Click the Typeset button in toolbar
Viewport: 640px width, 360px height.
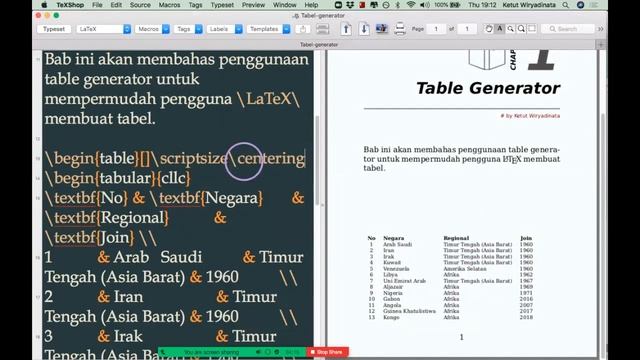click(54, 29)
